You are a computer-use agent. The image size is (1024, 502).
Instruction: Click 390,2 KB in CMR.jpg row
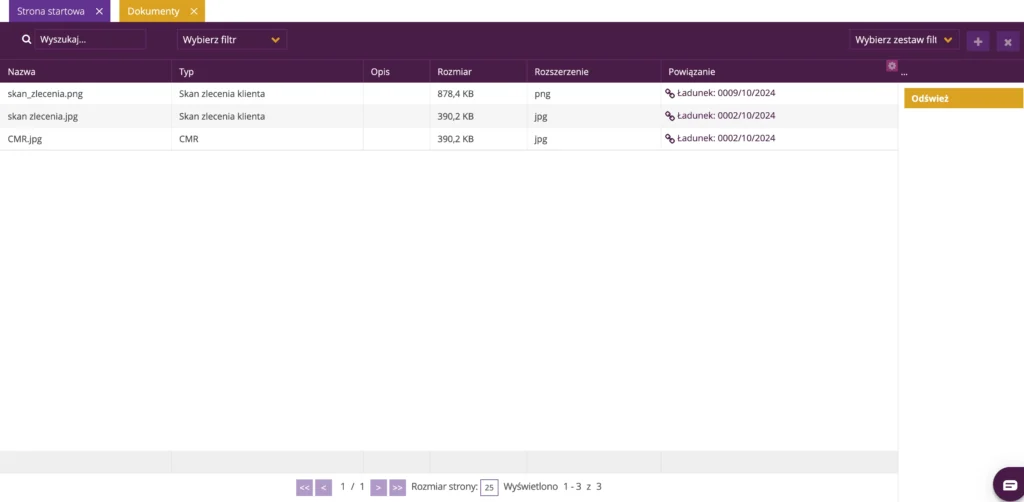[x=456, y=138]
